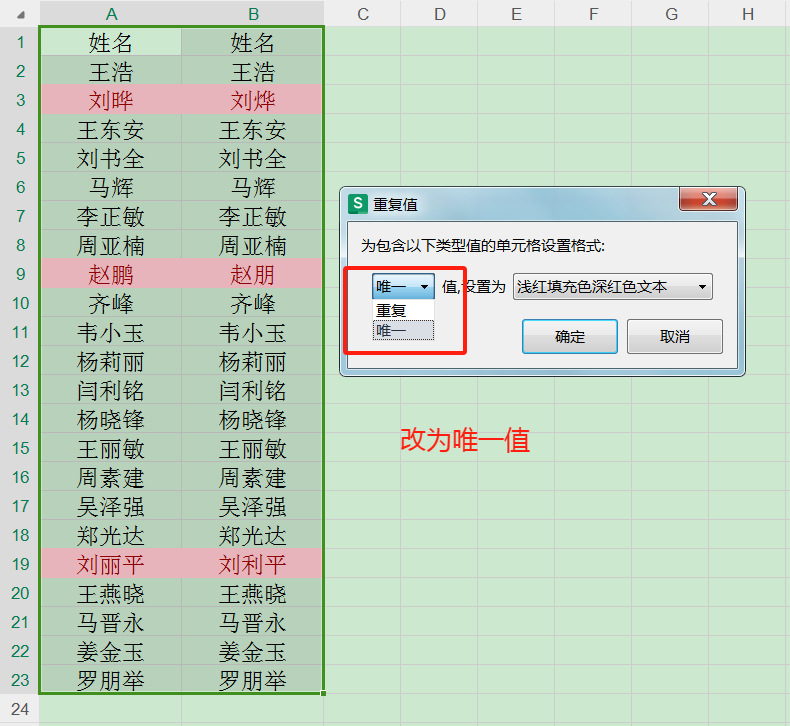This screenshot has width=790, height=726.
Task: Click cell 杨晓锋 in column A
Action: (x=111, y=419)
